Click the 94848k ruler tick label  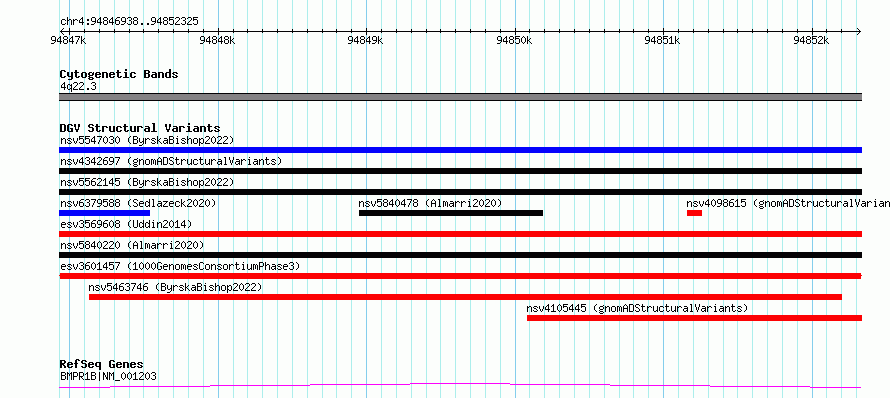tap(217, 40)
